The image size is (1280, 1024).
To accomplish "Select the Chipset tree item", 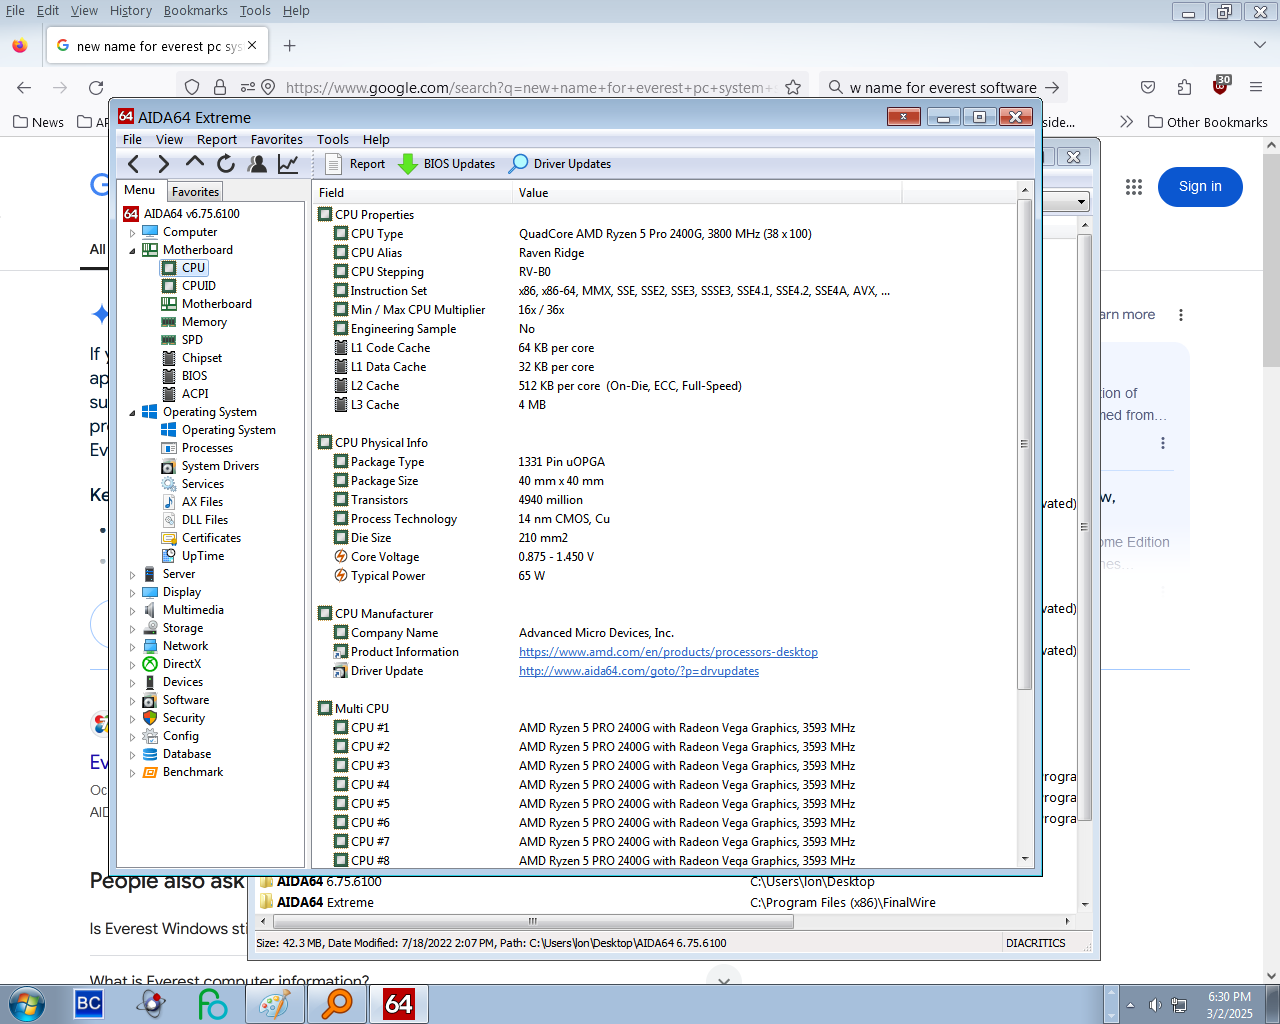I will coord(202,358).
